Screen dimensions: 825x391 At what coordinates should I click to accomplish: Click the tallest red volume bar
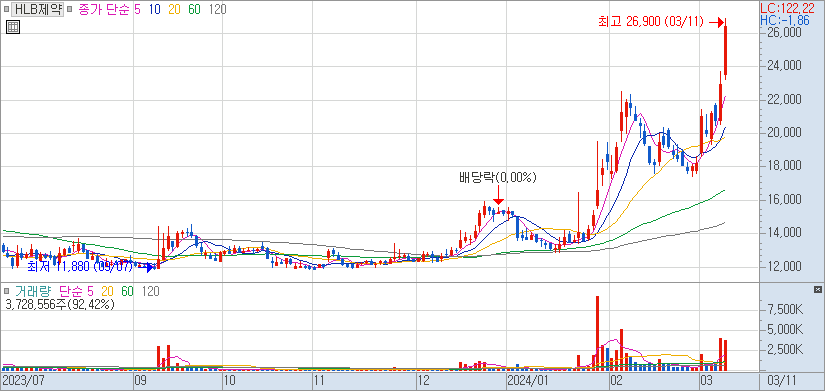point(598,333)
